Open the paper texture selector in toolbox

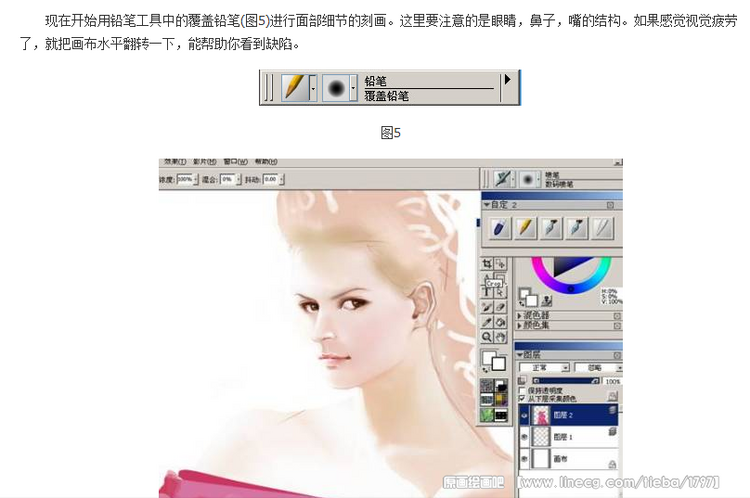(487, 386)
